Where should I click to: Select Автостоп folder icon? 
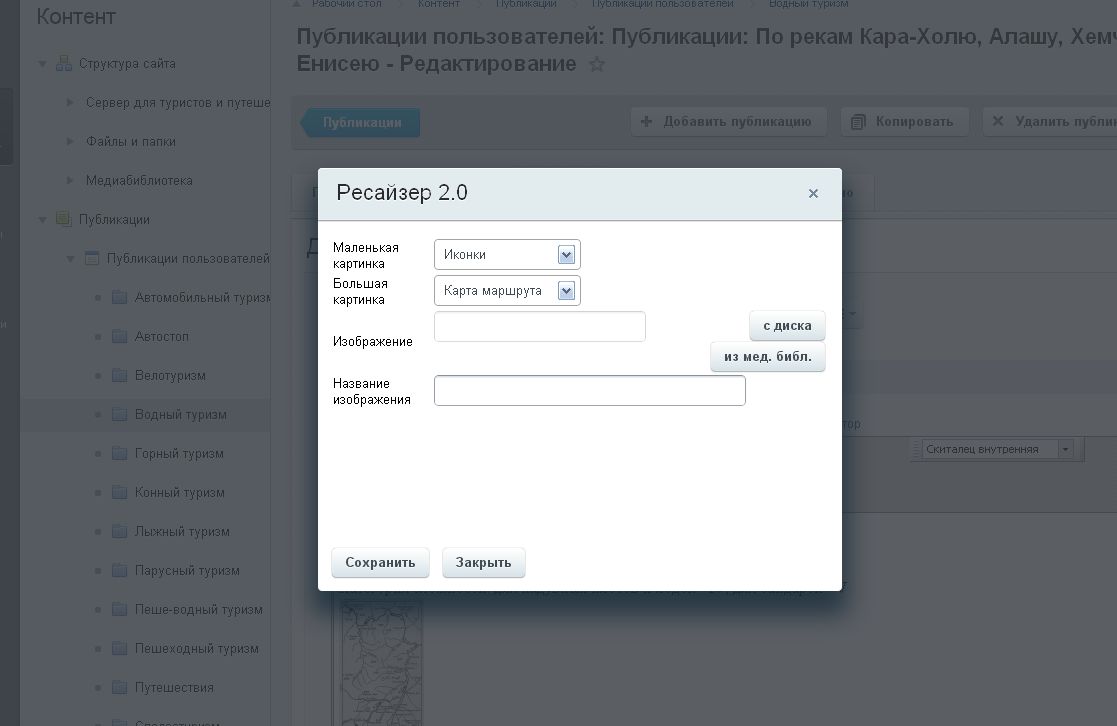pyautogui.click(x=120, y=336)
